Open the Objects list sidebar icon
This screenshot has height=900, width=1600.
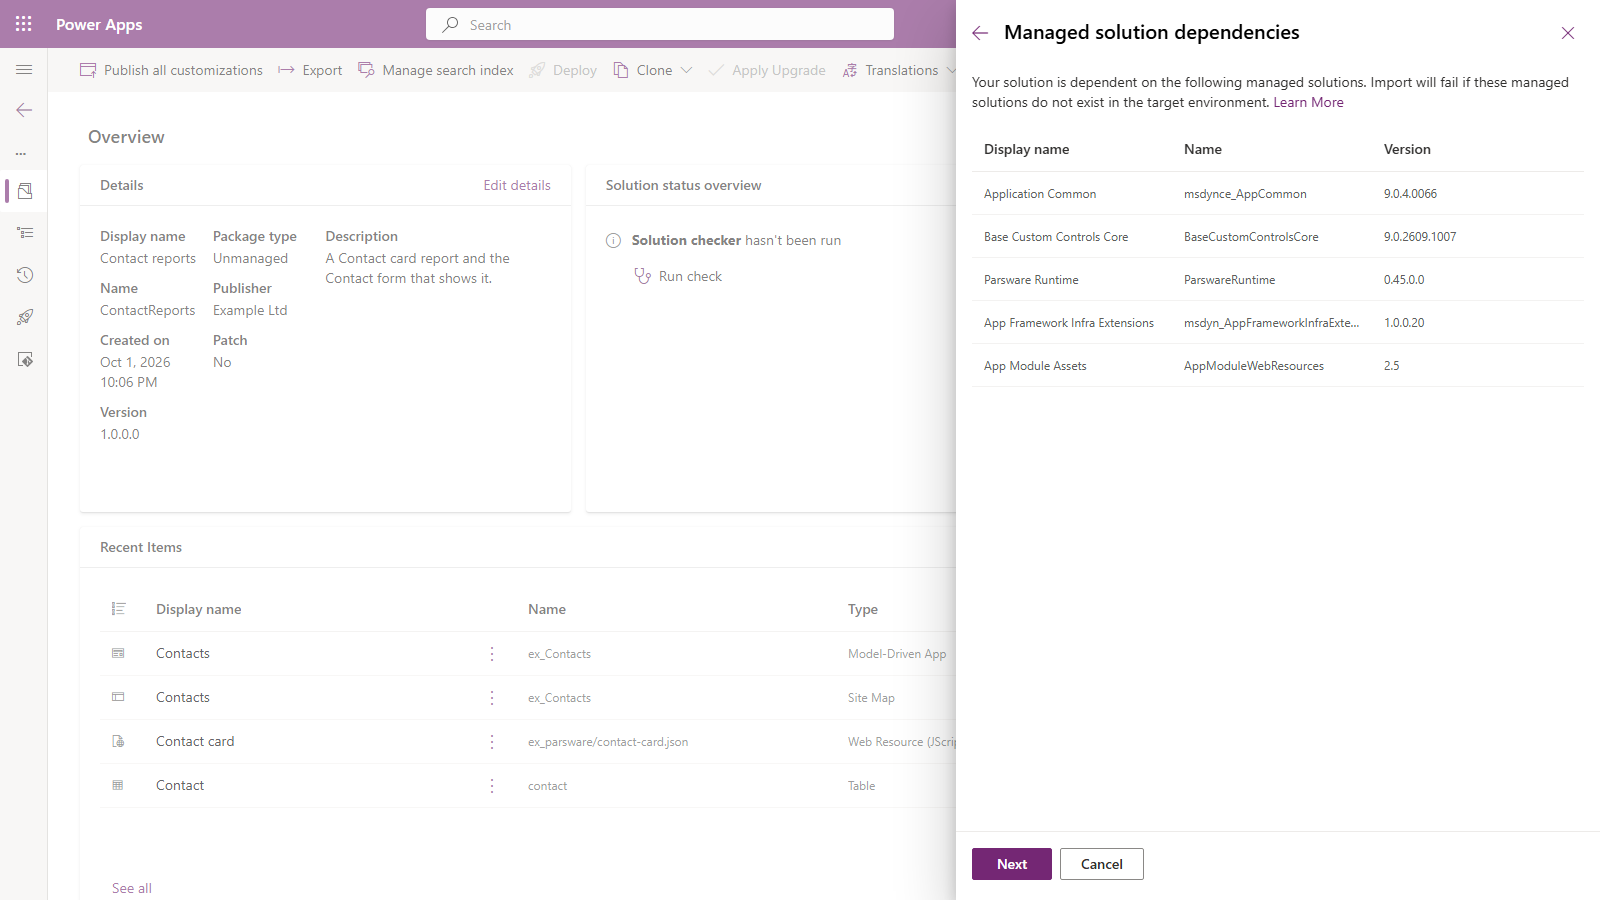[25, 233]
